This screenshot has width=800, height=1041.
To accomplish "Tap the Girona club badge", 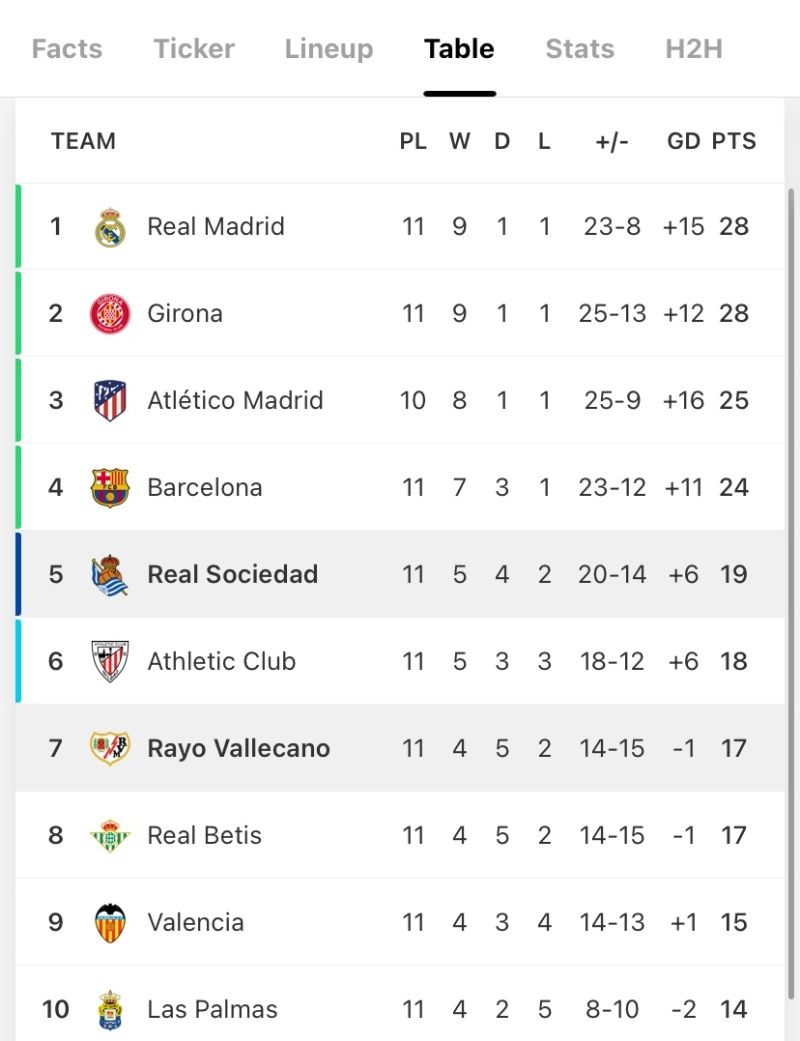I will click(x=110, y=313).
